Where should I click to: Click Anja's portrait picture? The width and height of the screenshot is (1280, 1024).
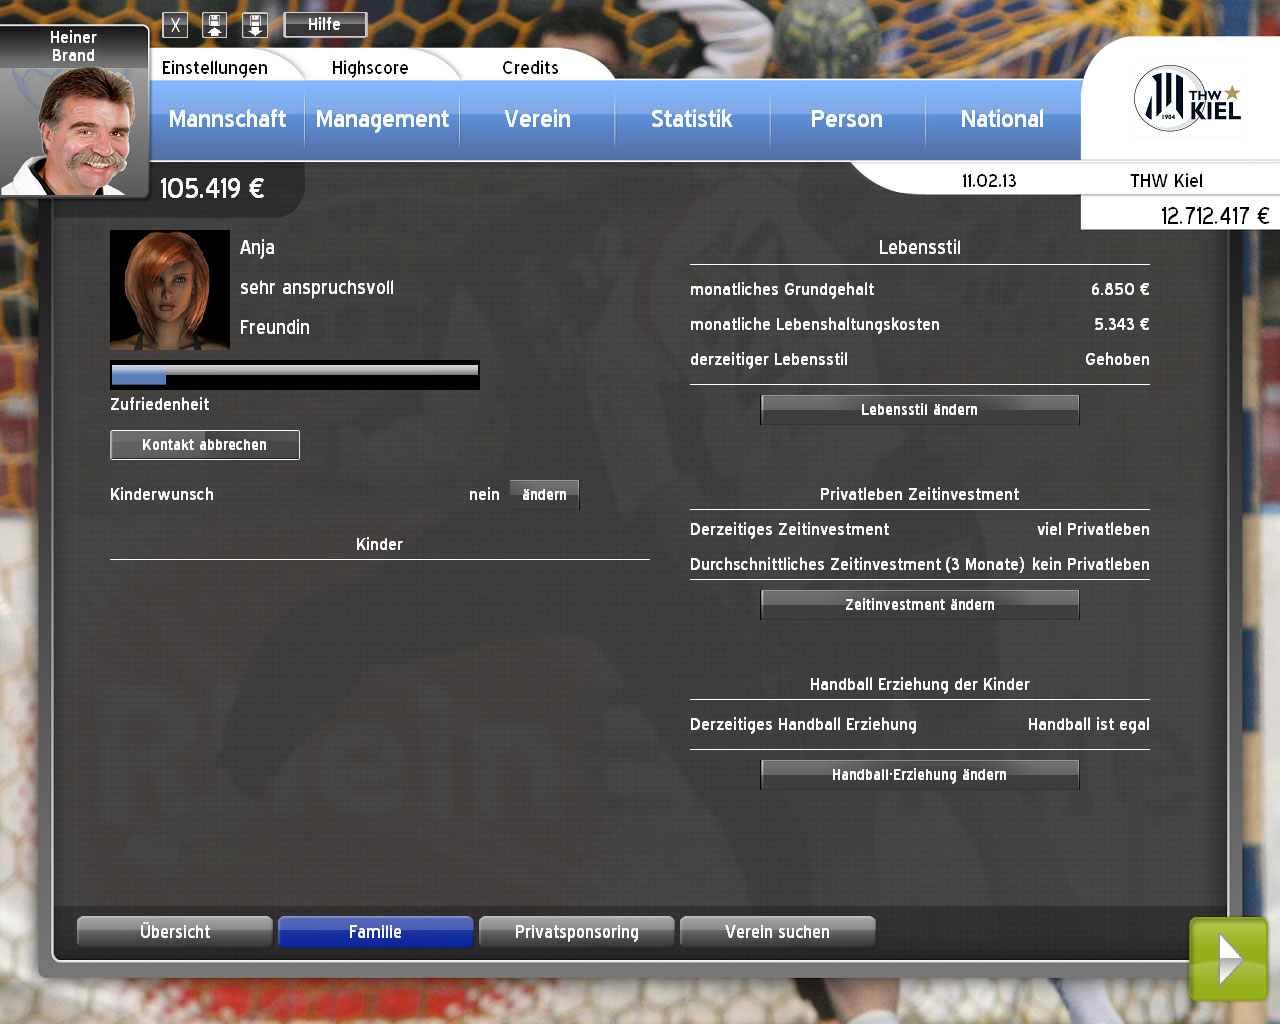tap(169, 290)
